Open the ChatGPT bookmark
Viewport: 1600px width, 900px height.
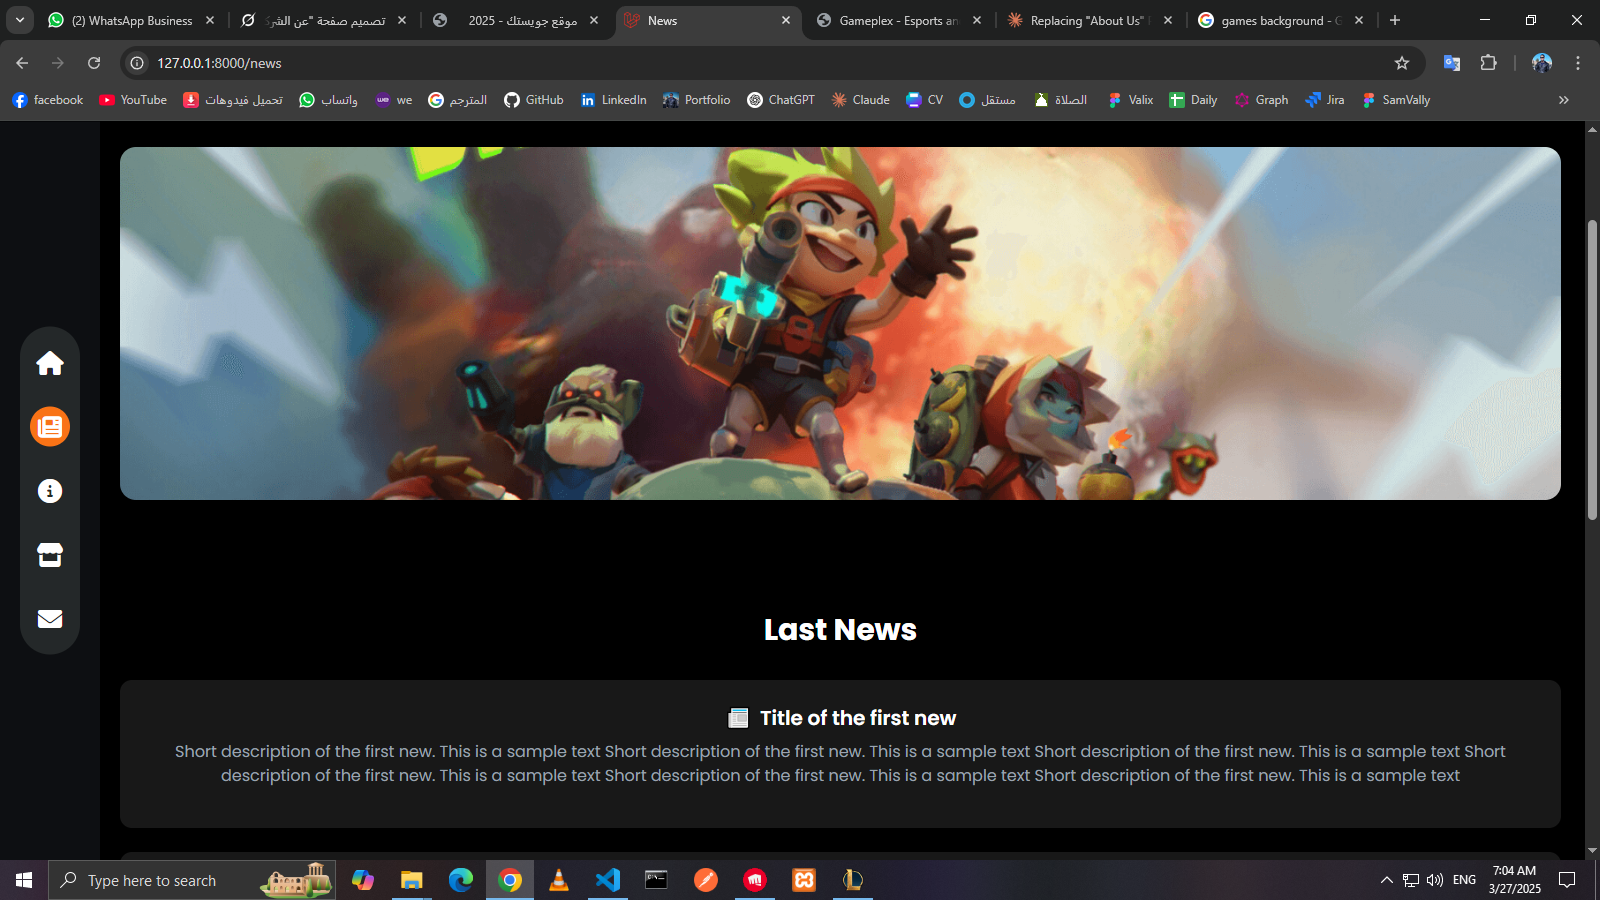click(781, 100)
